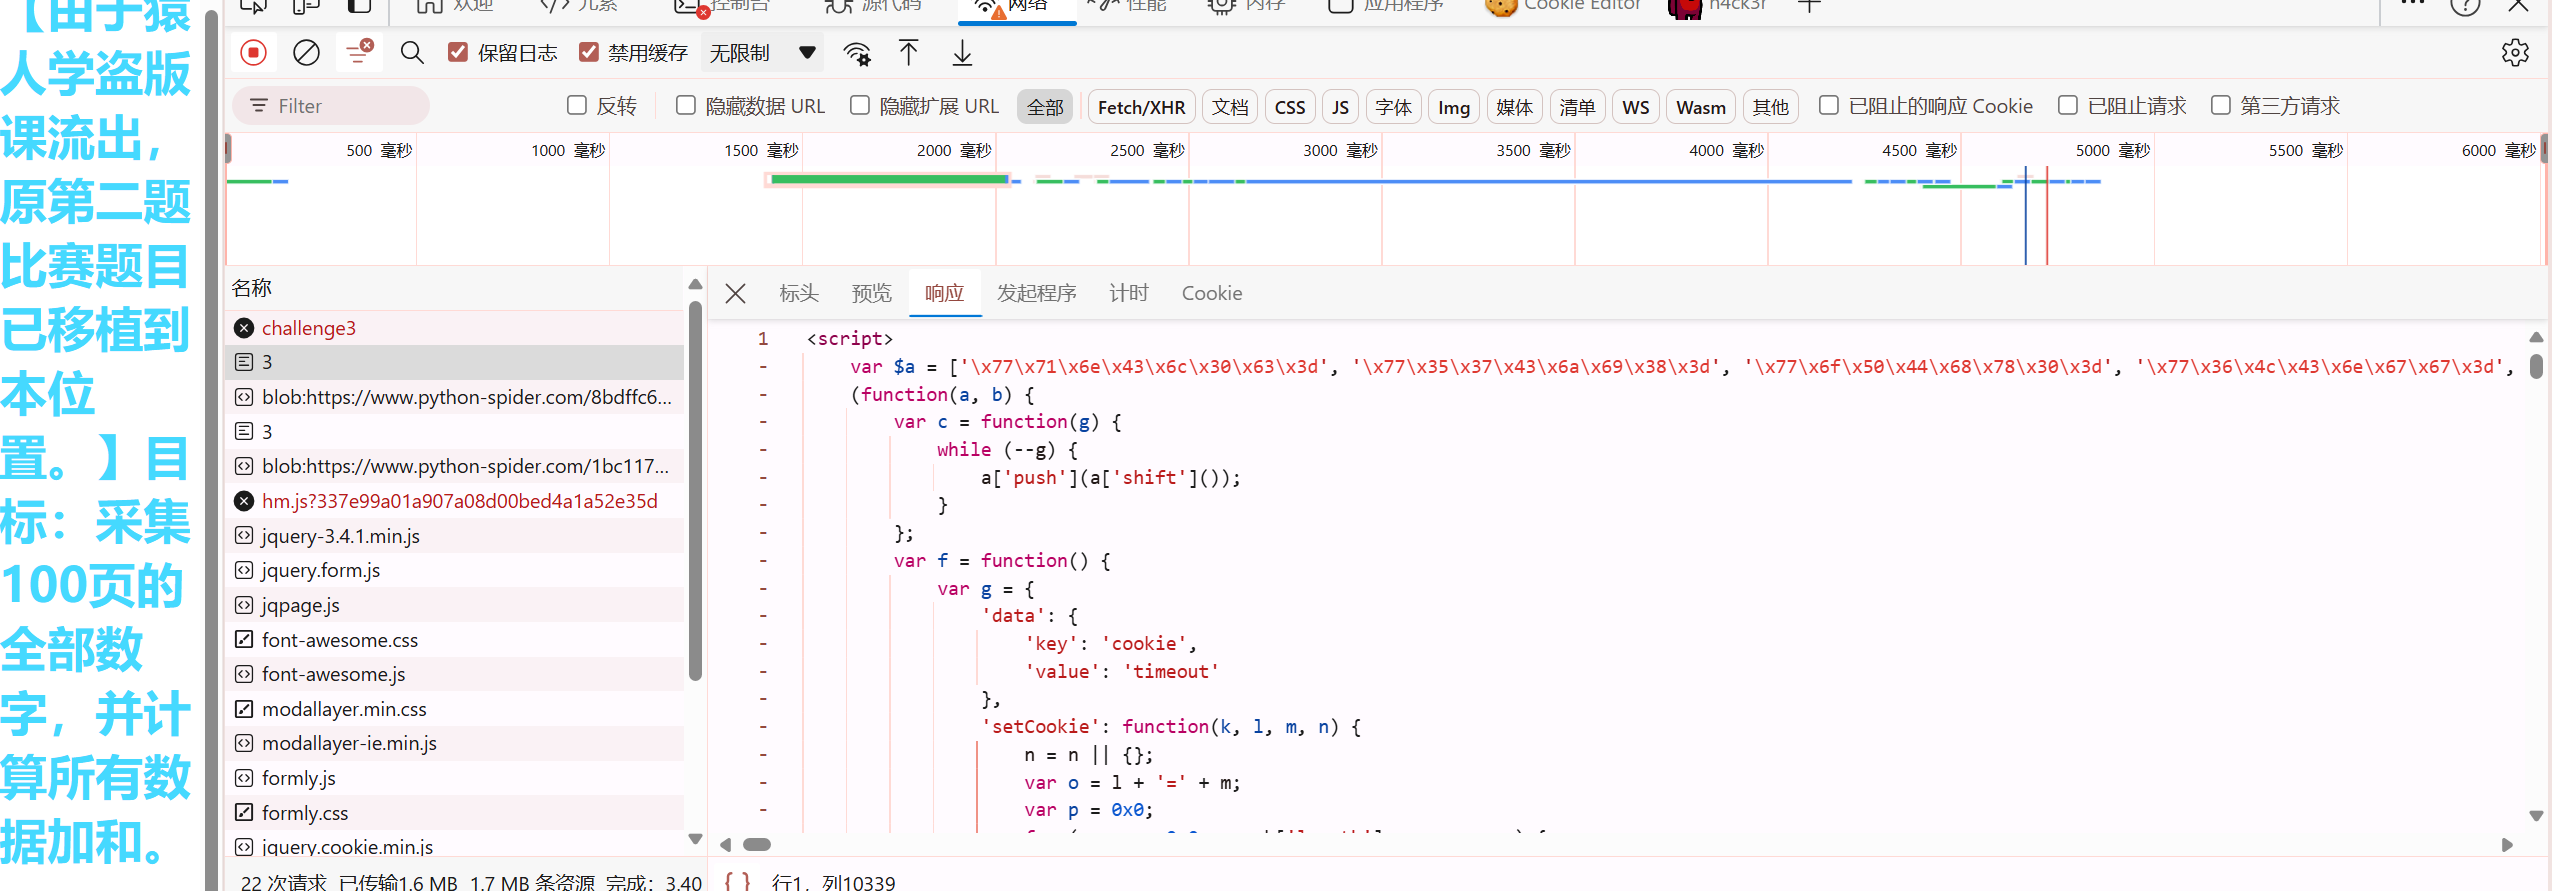The width and height of the screenshot is (2552, 891).
Task: Filter requests by CSS type
Action: (x=1290, y=107)
